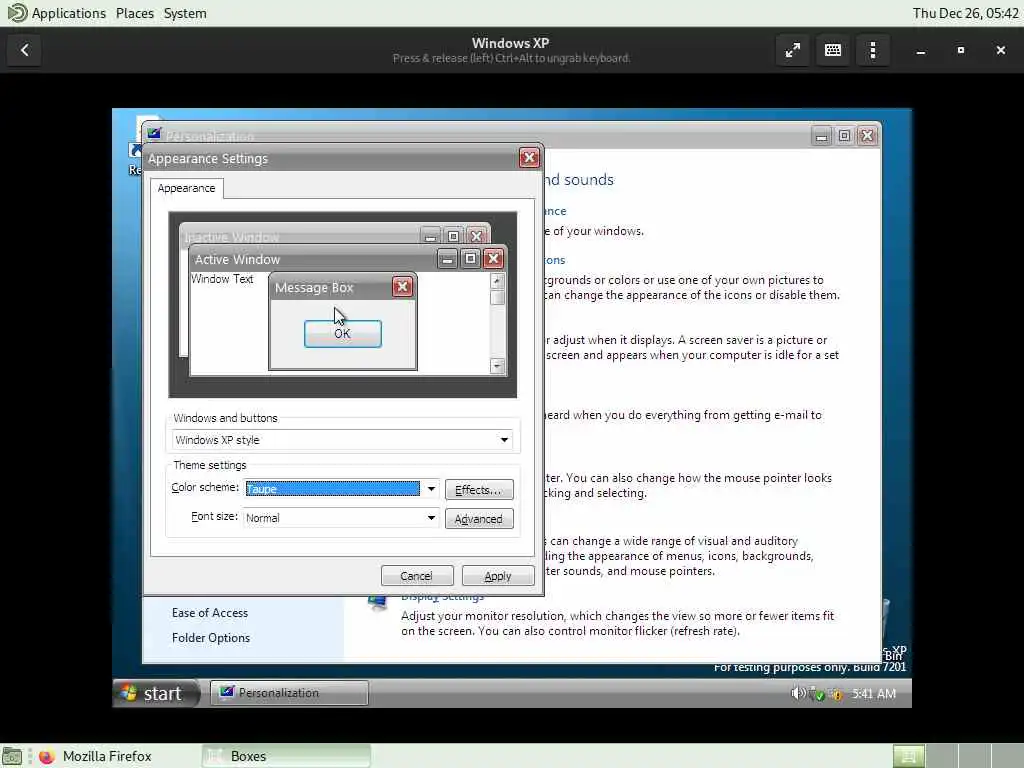1024x768 pixels.
Task: Maximize the Personalization window
Action: pos(844,135)
